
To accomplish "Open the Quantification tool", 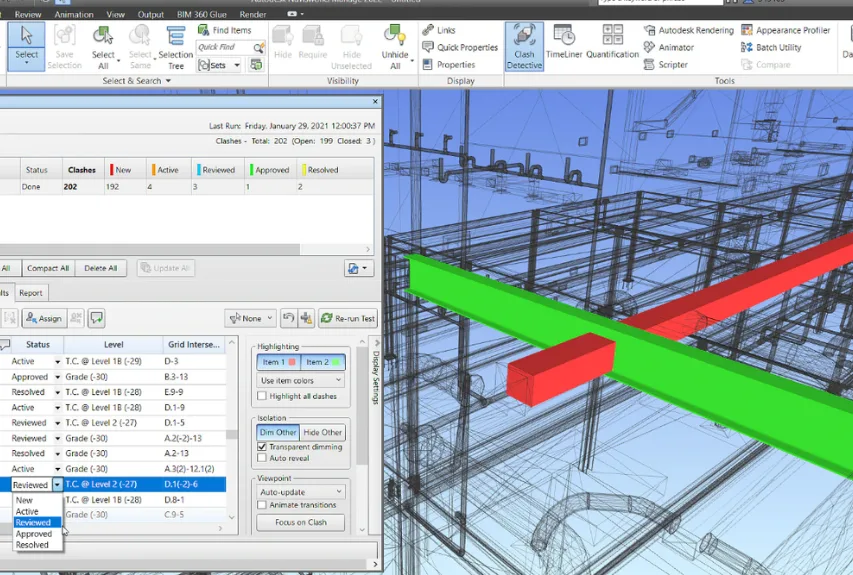I will pos(613,42).
